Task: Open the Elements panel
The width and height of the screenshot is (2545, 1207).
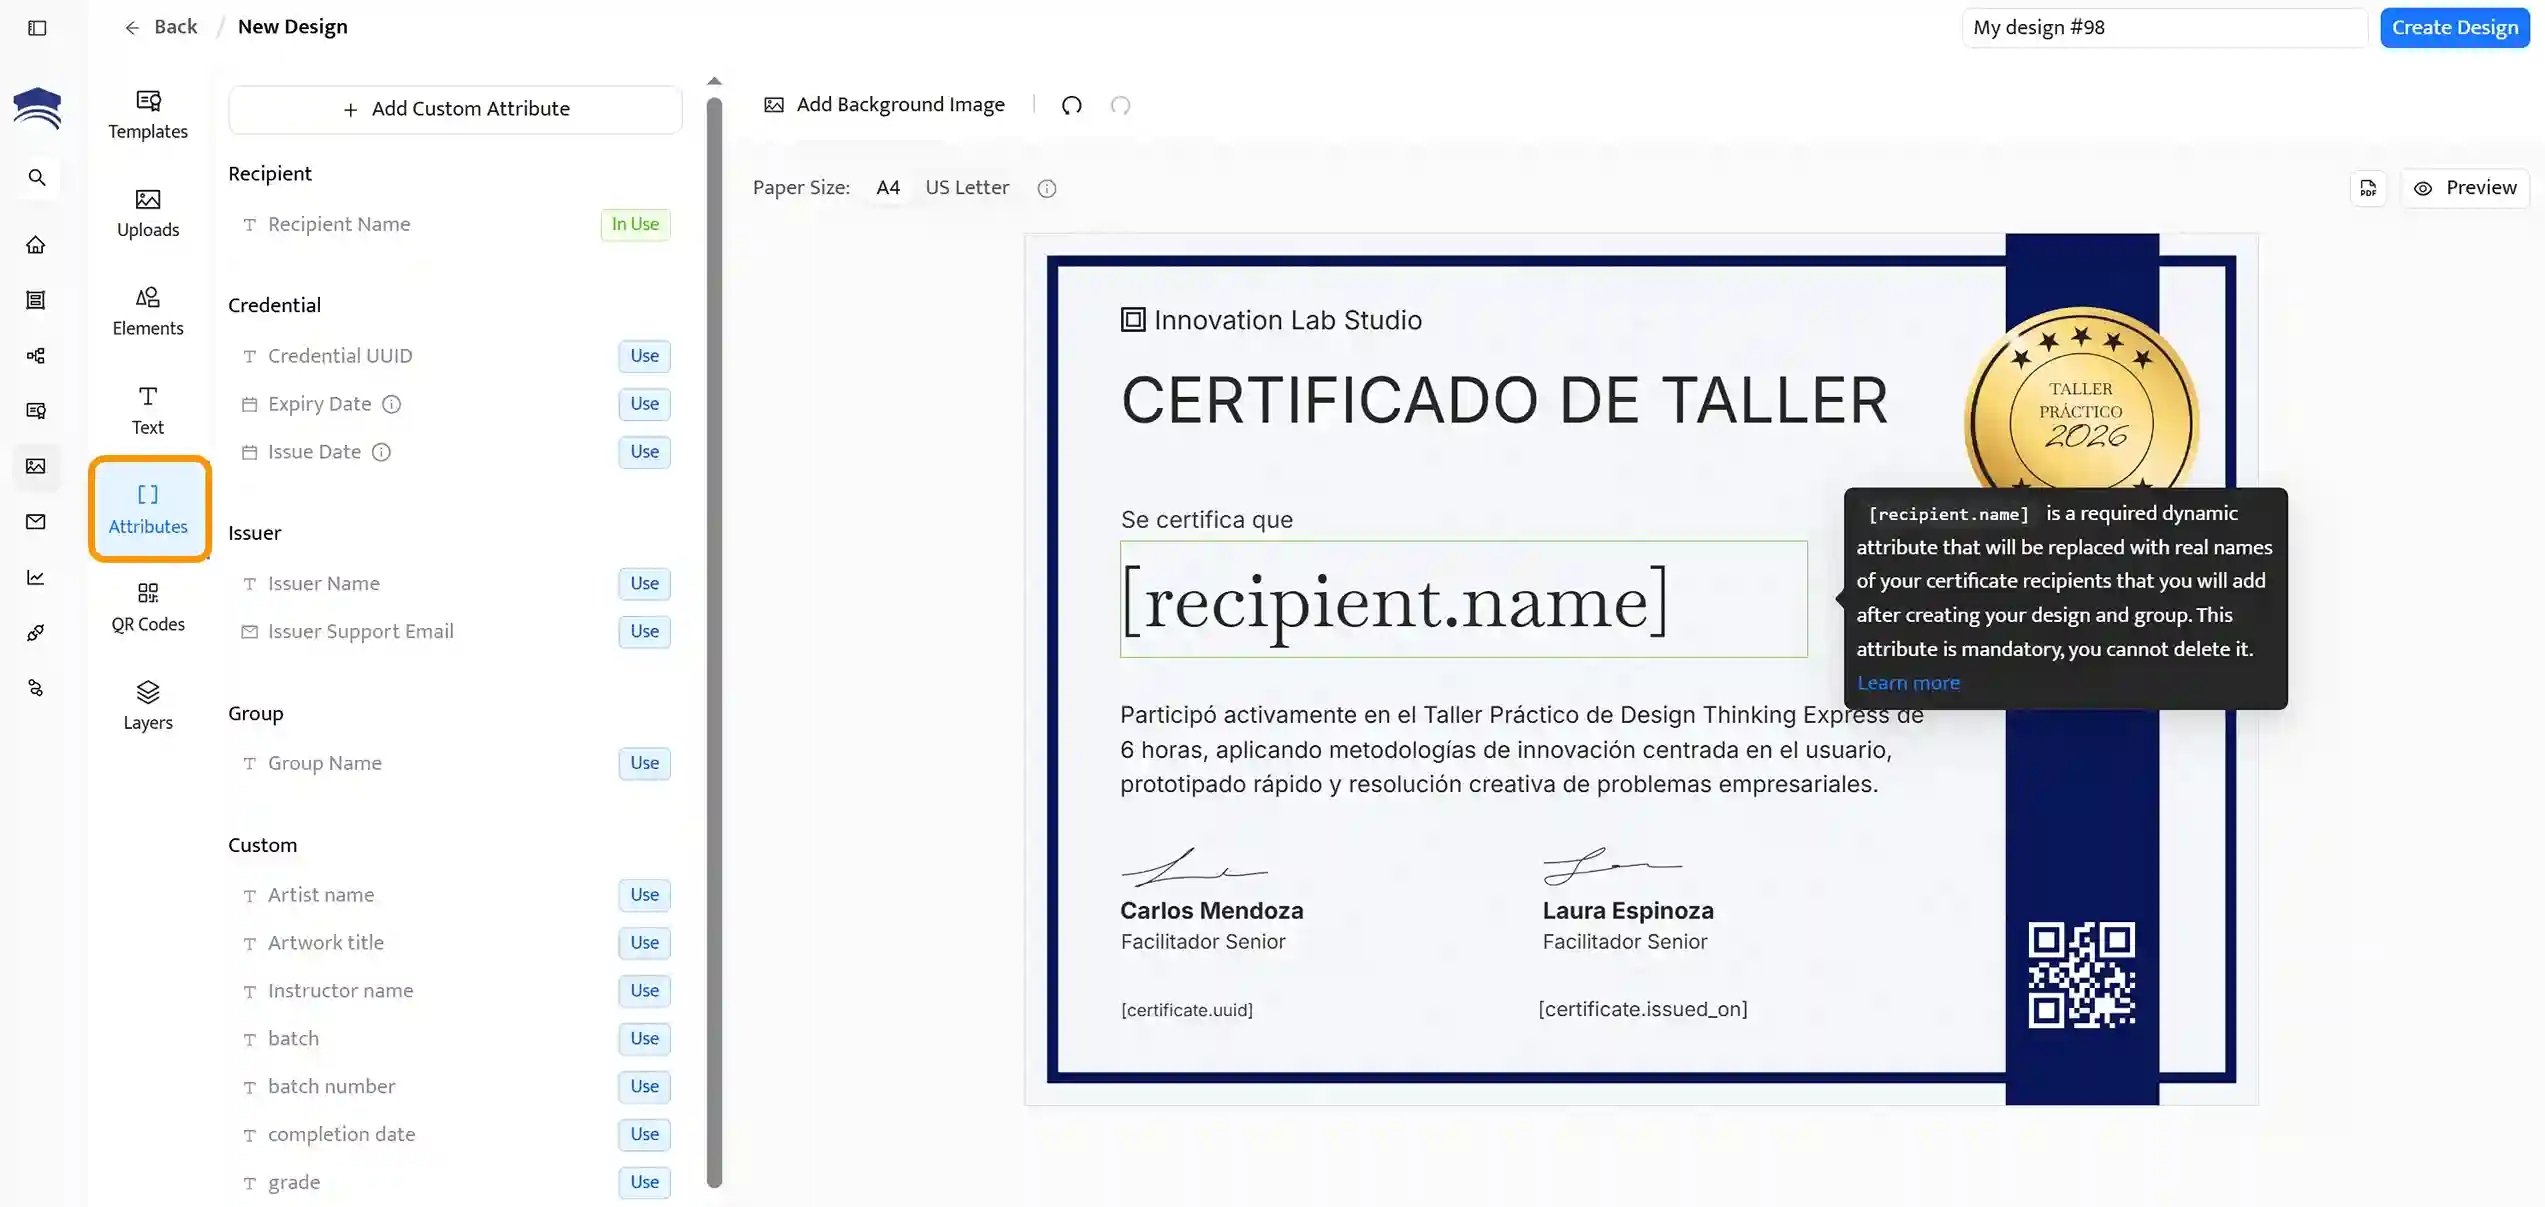Action: (148, 311)
